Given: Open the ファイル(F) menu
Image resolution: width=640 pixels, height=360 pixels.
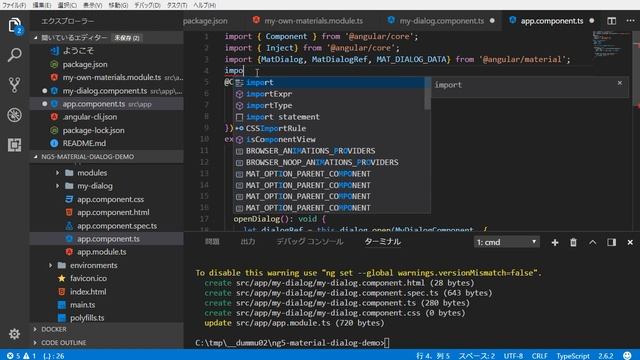Looking at the screenshot, I should click(14, 5).
